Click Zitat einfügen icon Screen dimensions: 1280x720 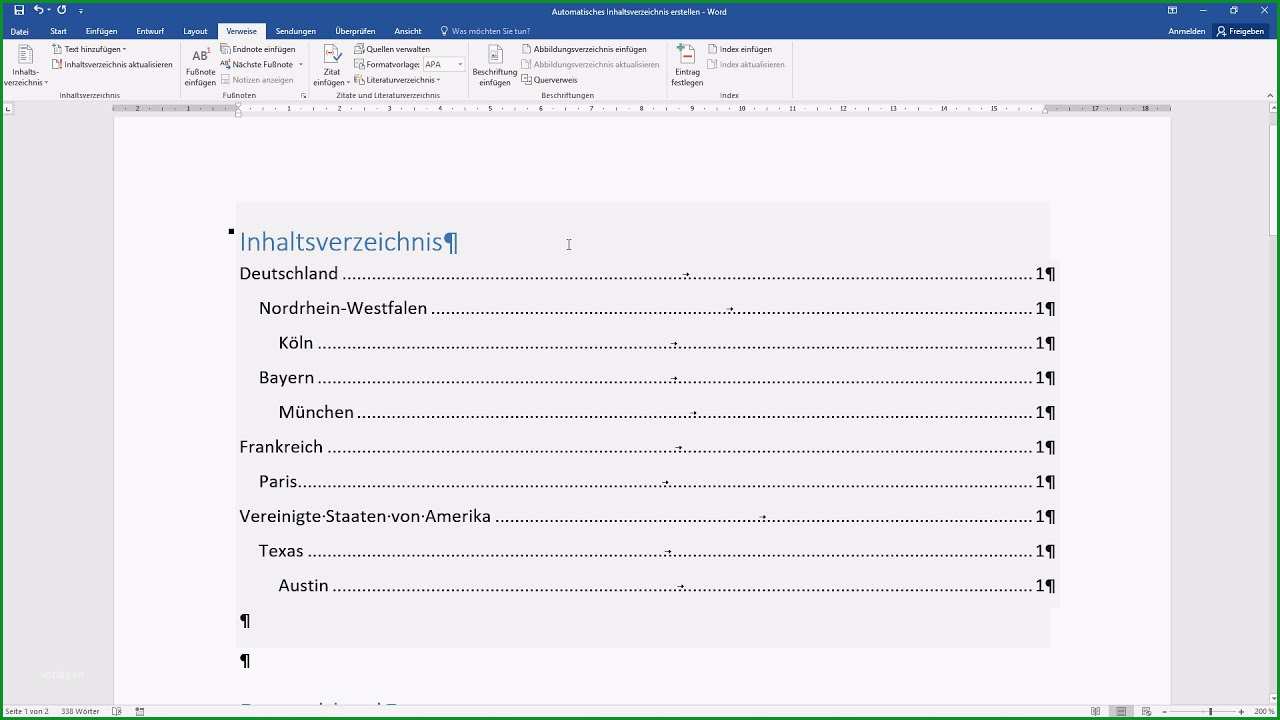[x=332, y=55]
